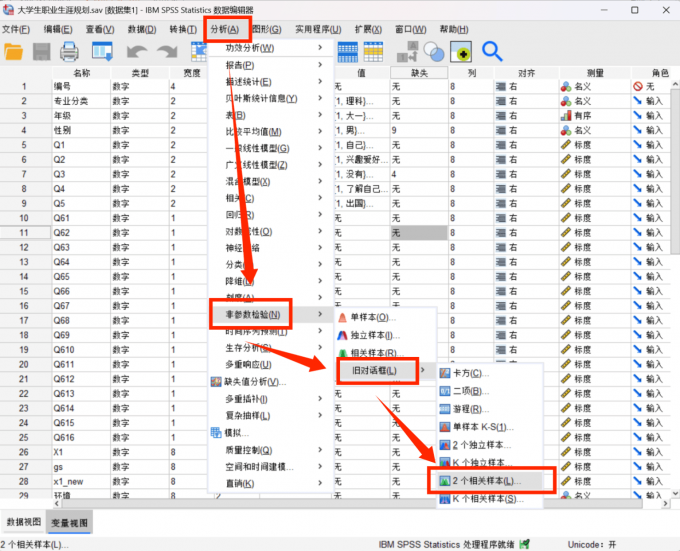Expand the 非参数检验(N) submenu arrow

(320, 314)
